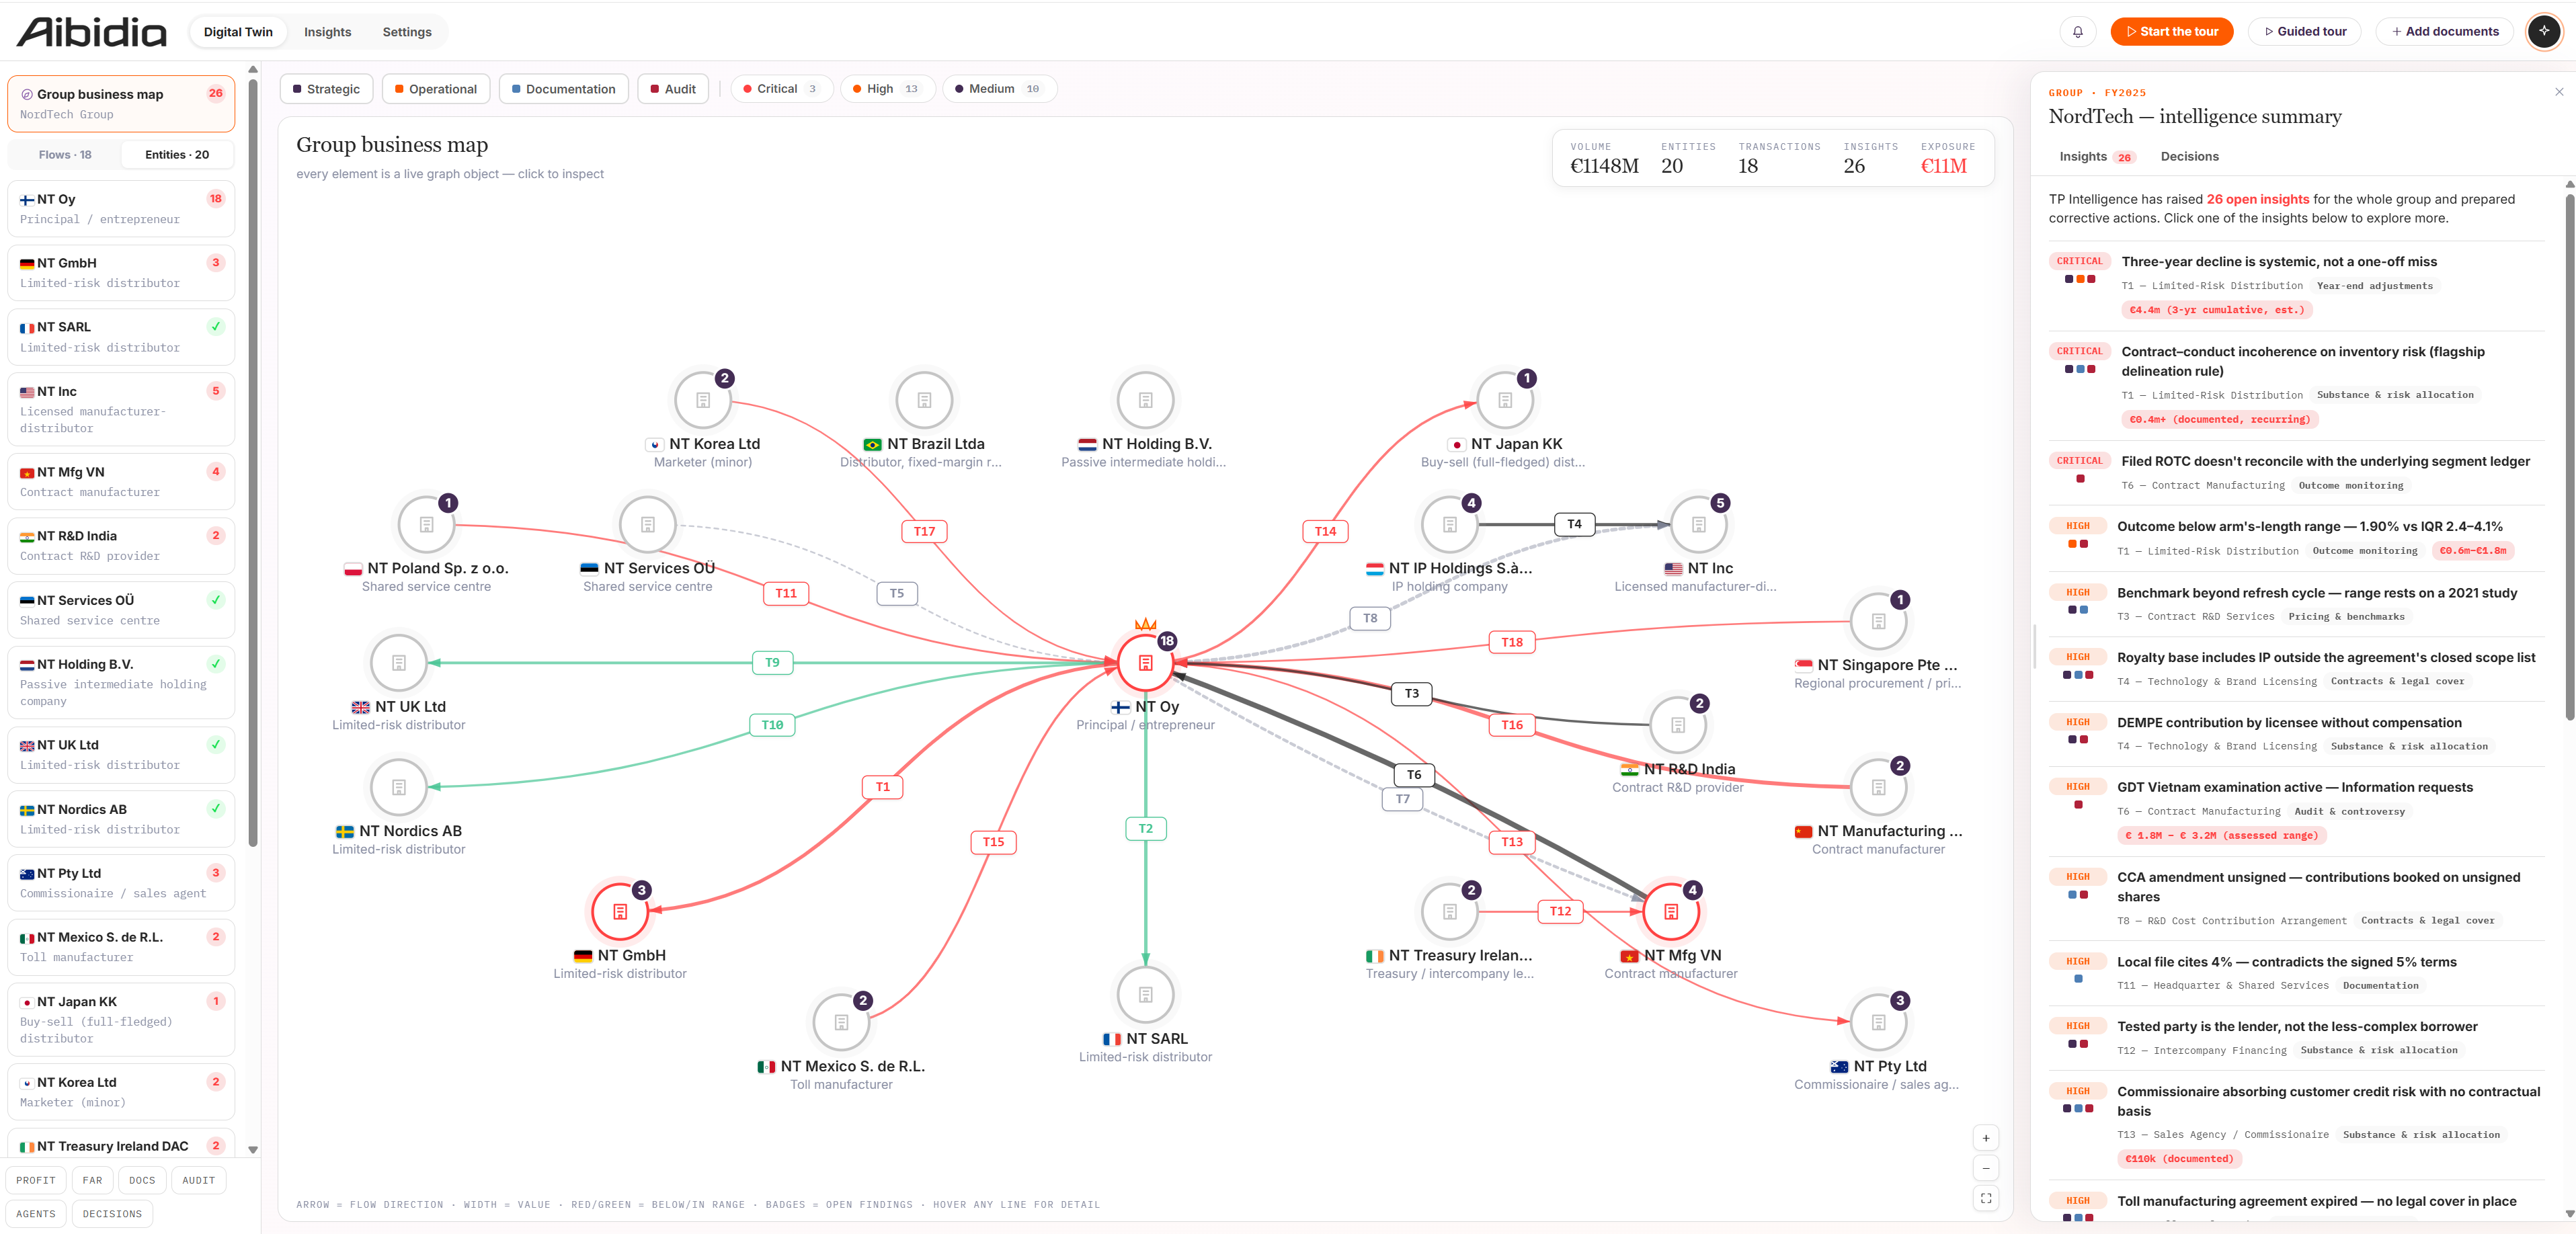Open the Group business map card

click(x=121, y=104)
